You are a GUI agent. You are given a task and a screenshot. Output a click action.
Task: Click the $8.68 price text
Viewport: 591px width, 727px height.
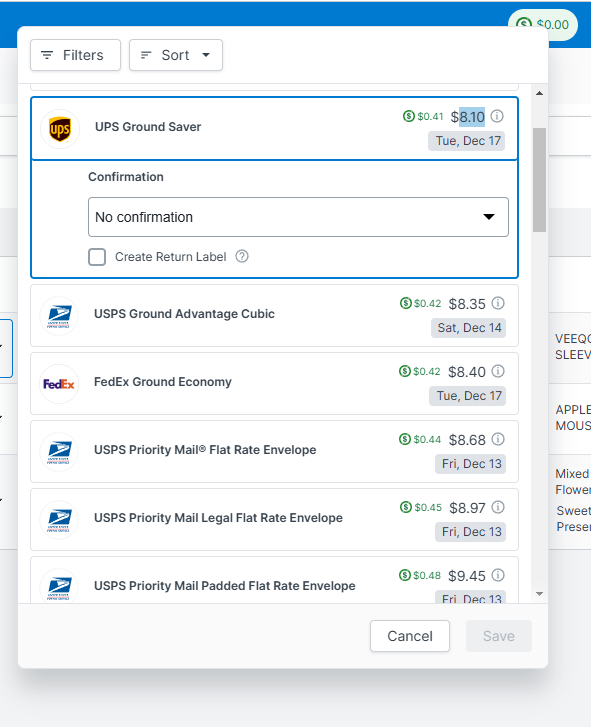467,440
